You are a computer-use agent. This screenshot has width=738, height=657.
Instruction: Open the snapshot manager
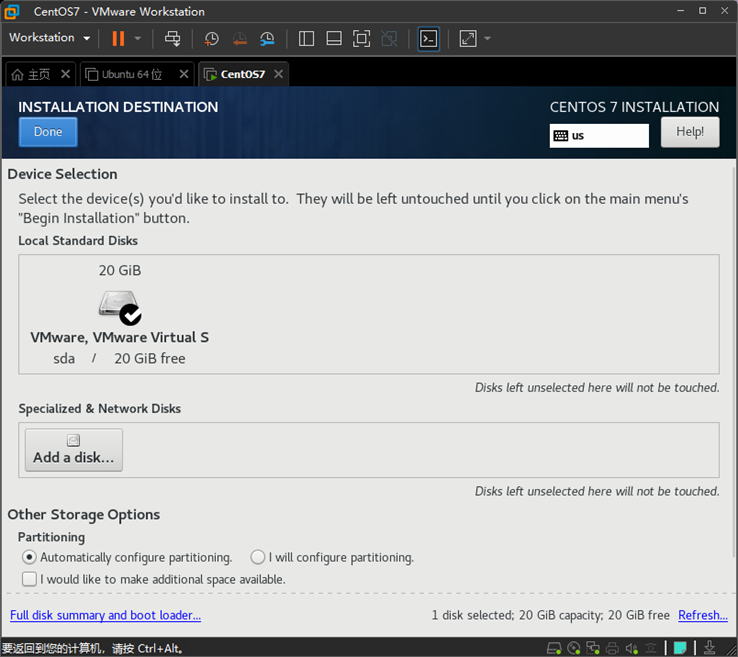[x=267, y=39]
